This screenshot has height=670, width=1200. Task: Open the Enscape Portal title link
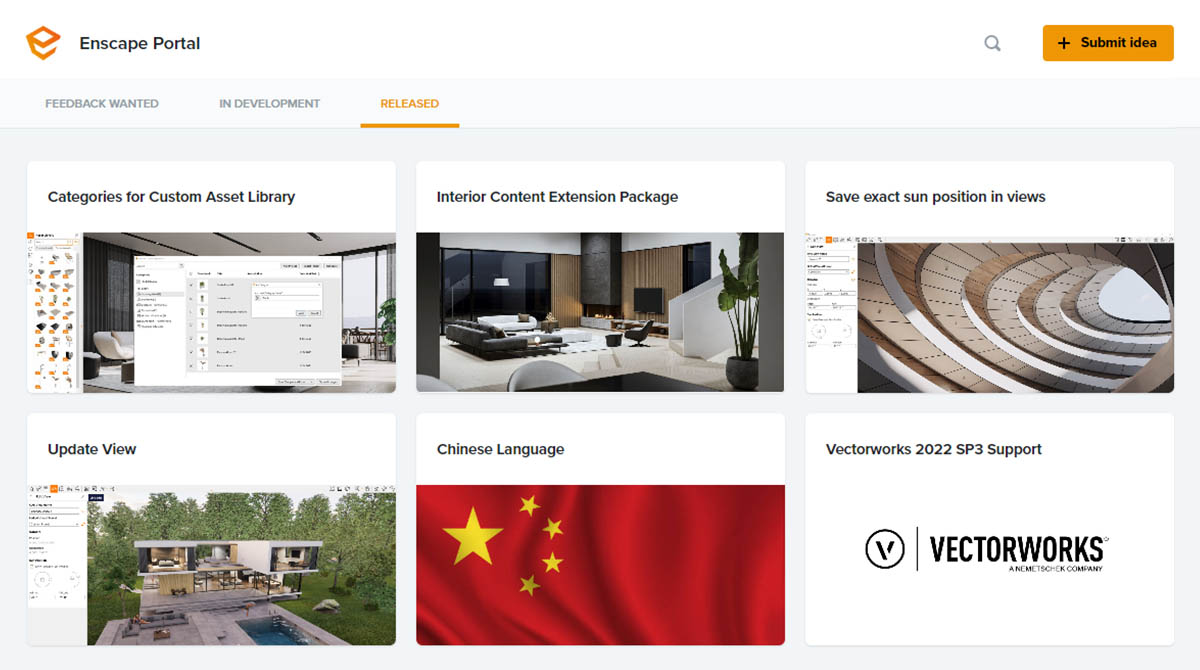[x=140, y=43]
